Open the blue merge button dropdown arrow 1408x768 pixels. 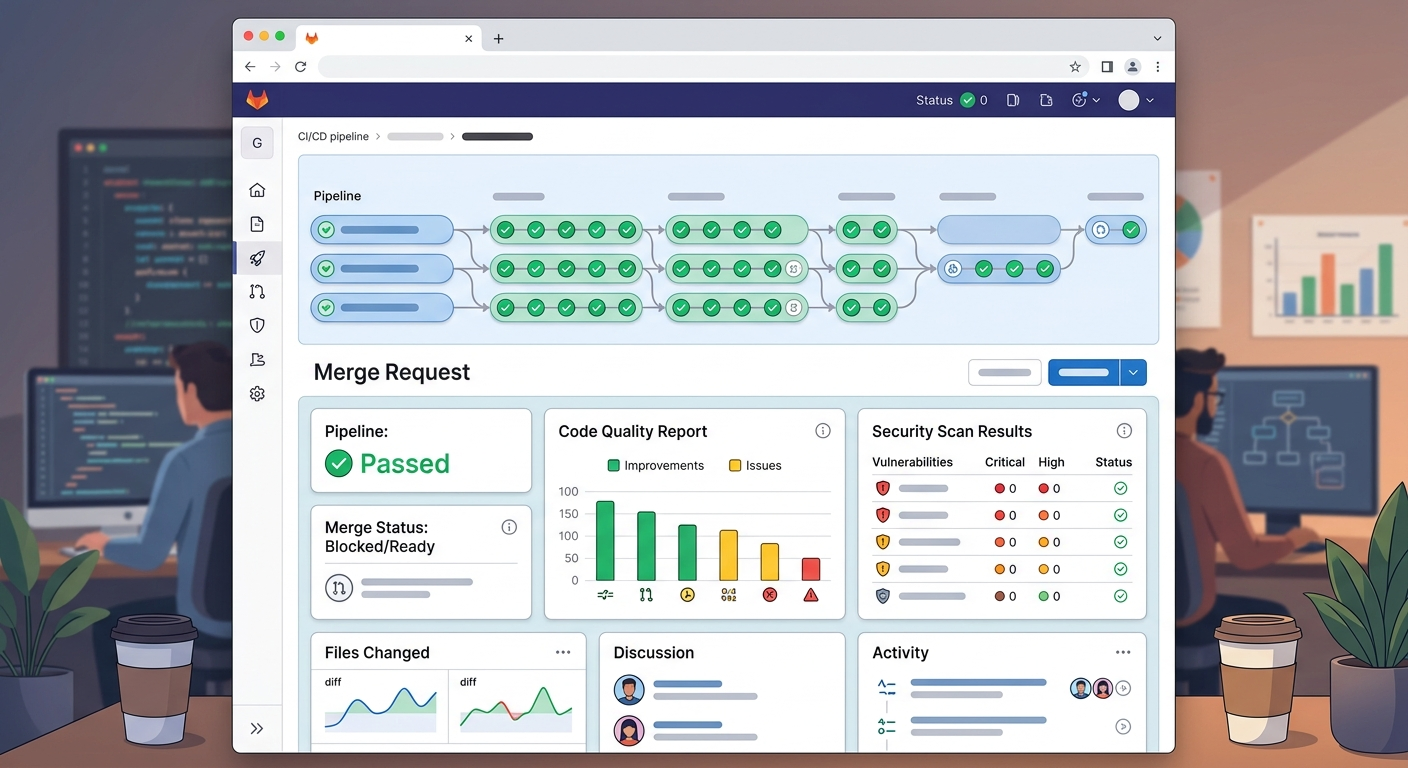[x=1133, y=372]
